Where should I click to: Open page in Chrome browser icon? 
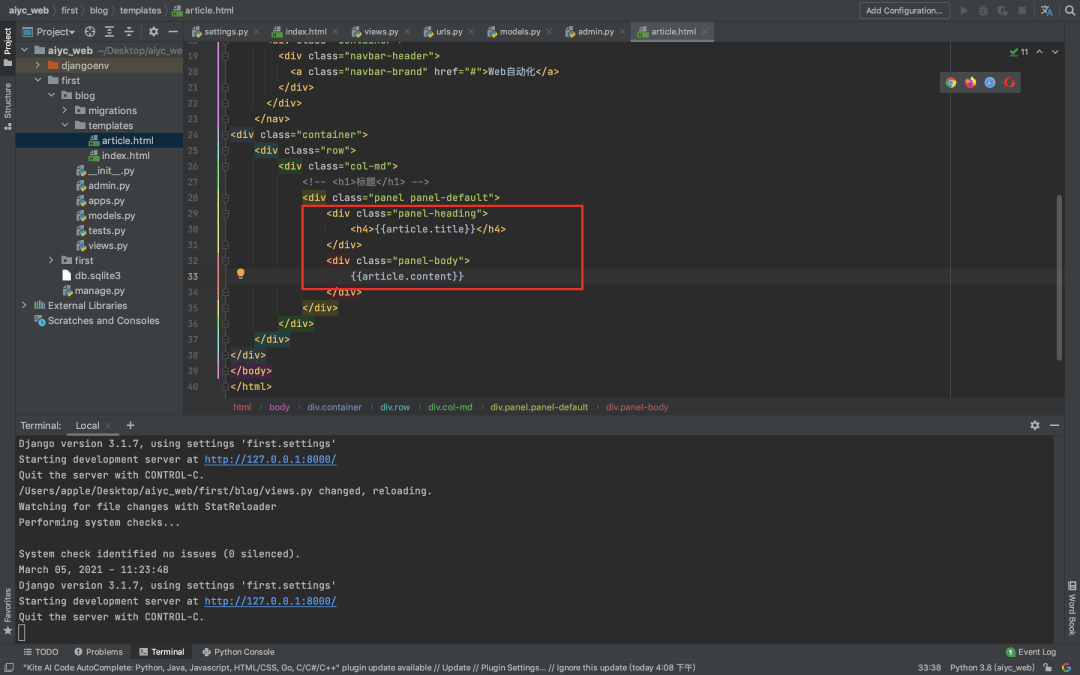point(951,82)
